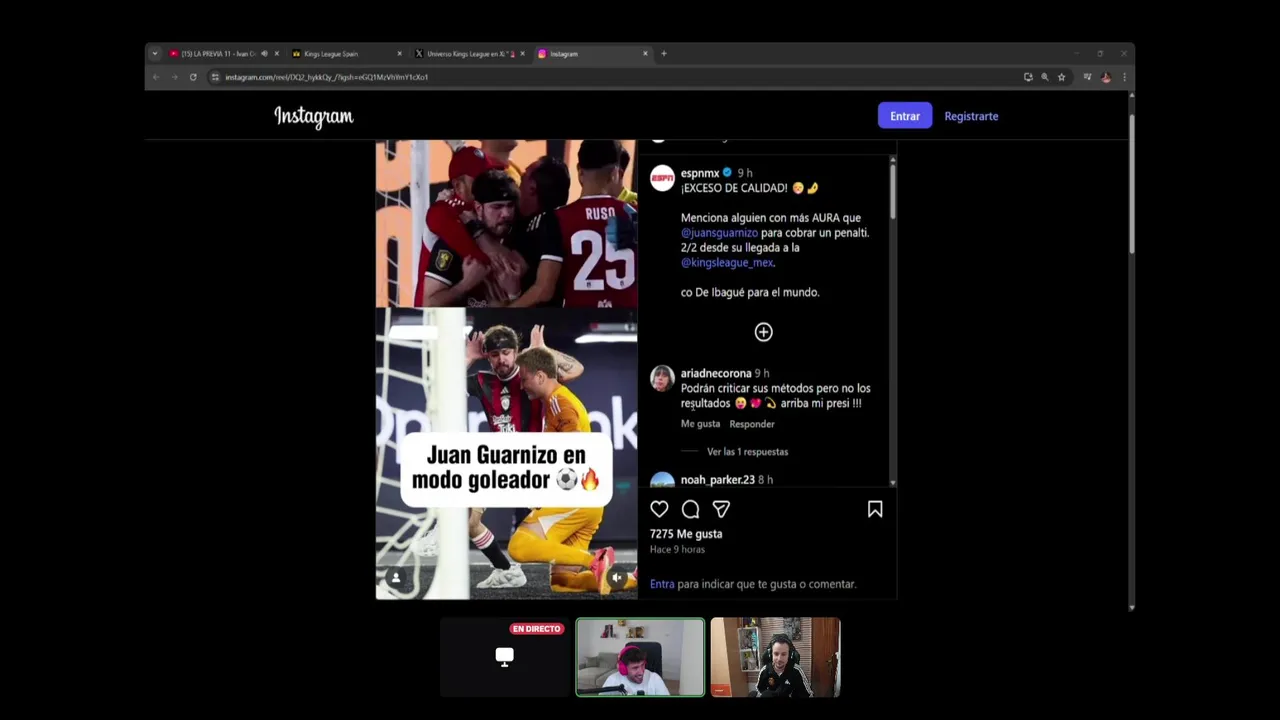Screen dimensions: 1280x720
Task: Click the Entra link to comment
Action: tap(662, 584)
